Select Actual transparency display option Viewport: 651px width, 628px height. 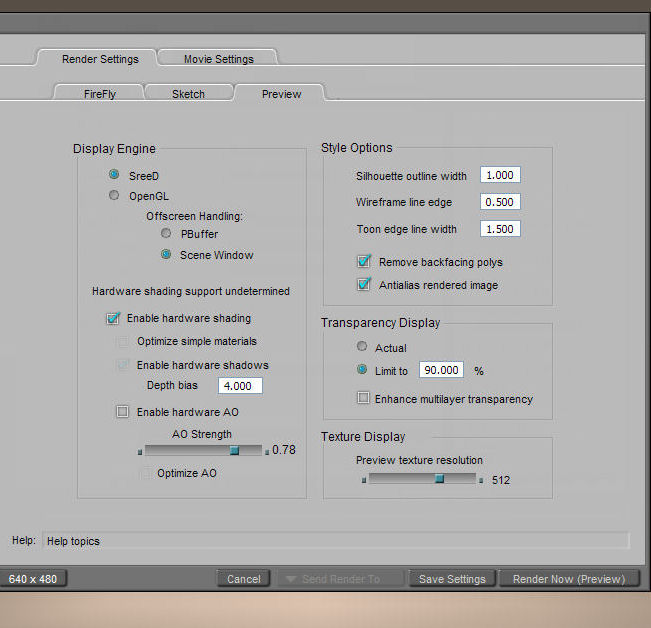(362, 347)
